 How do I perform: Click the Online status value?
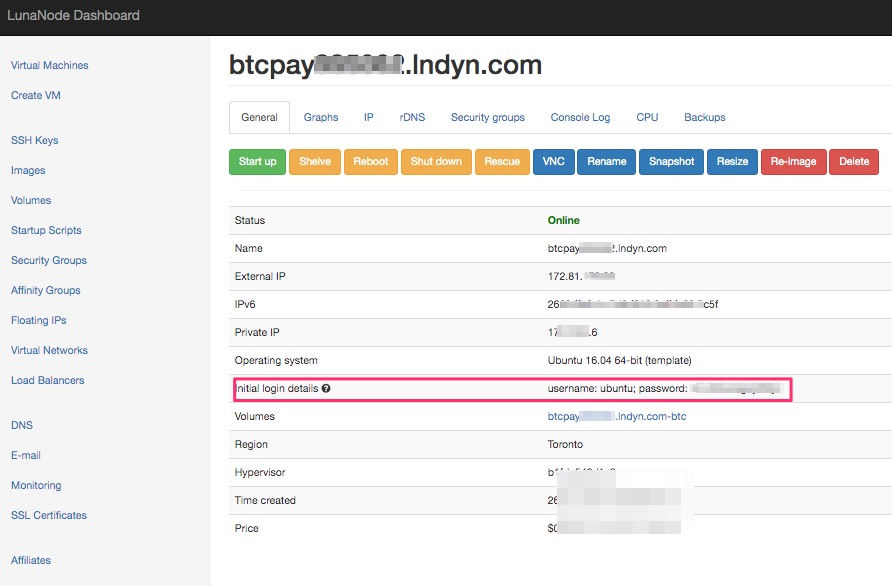(564, 221)
